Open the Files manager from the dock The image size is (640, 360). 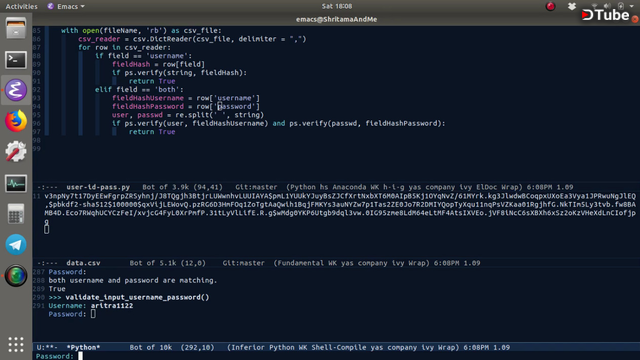[16, 29]
